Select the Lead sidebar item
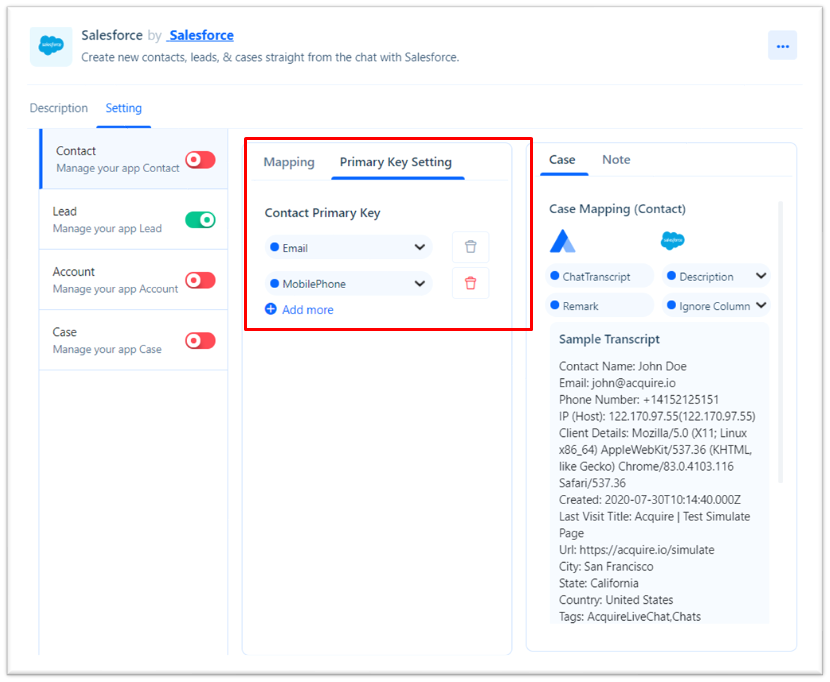 click(x=134, y=219)
